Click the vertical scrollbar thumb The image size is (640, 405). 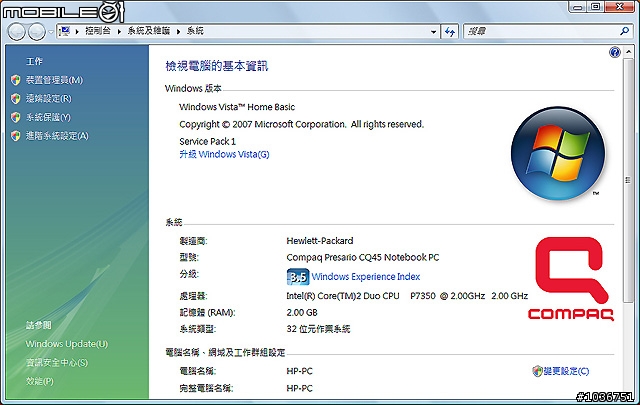click(x=628, y=180)
